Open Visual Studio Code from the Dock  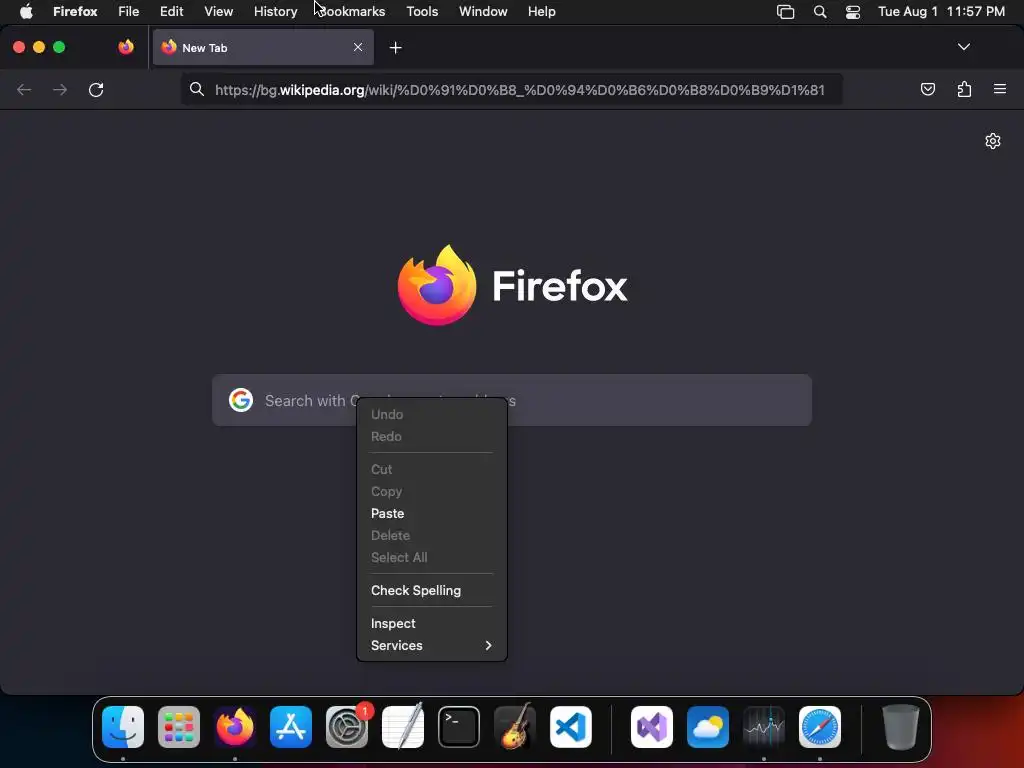(x=571, y=726)
